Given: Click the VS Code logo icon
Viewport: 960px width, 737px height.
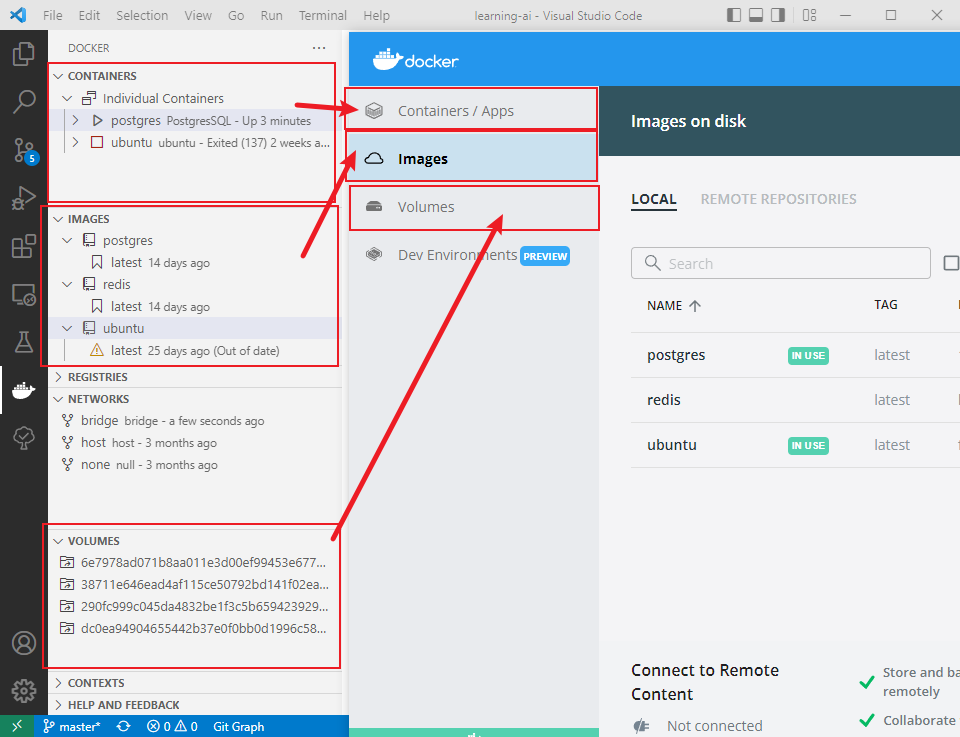Looking at the screenshot, I should point(18,15).
